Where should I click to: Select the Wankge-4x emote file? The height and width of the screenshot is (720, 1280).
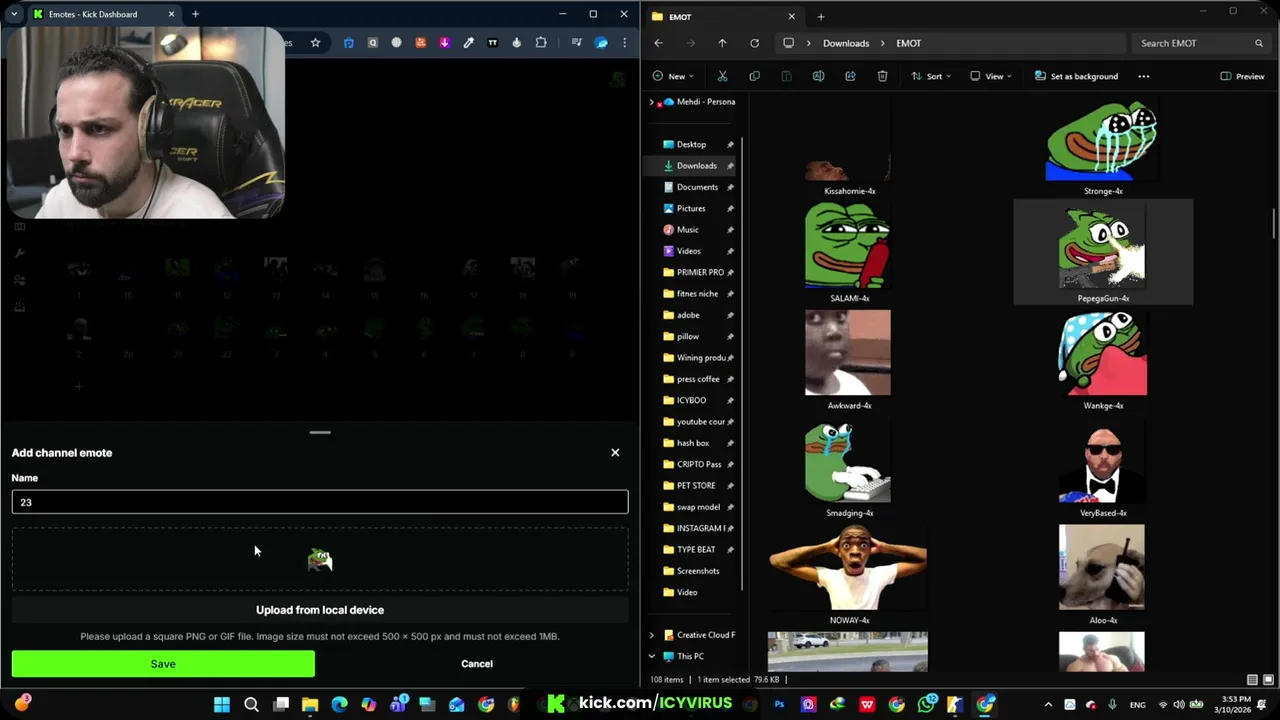tap(1102, 360)
